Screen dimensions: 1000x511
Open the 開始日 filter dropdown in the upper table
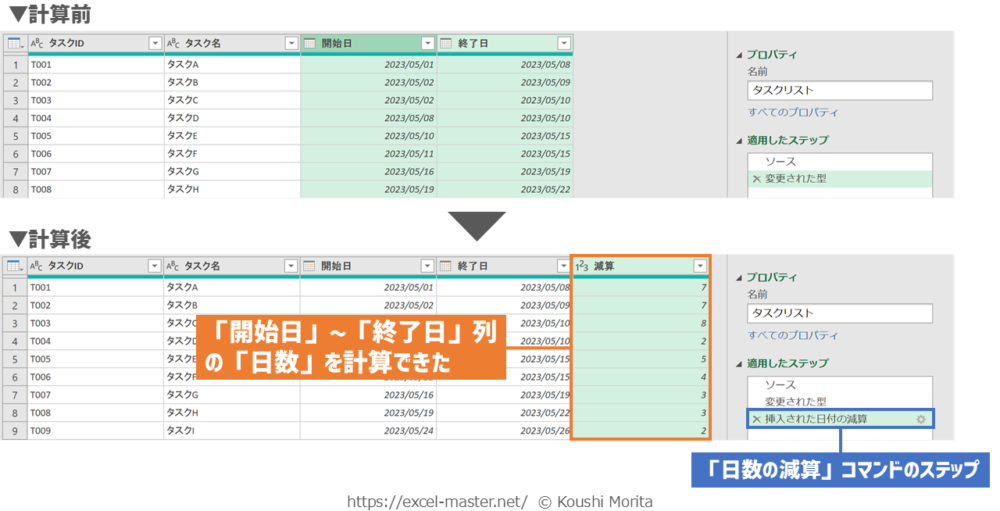tap(427, 43)
